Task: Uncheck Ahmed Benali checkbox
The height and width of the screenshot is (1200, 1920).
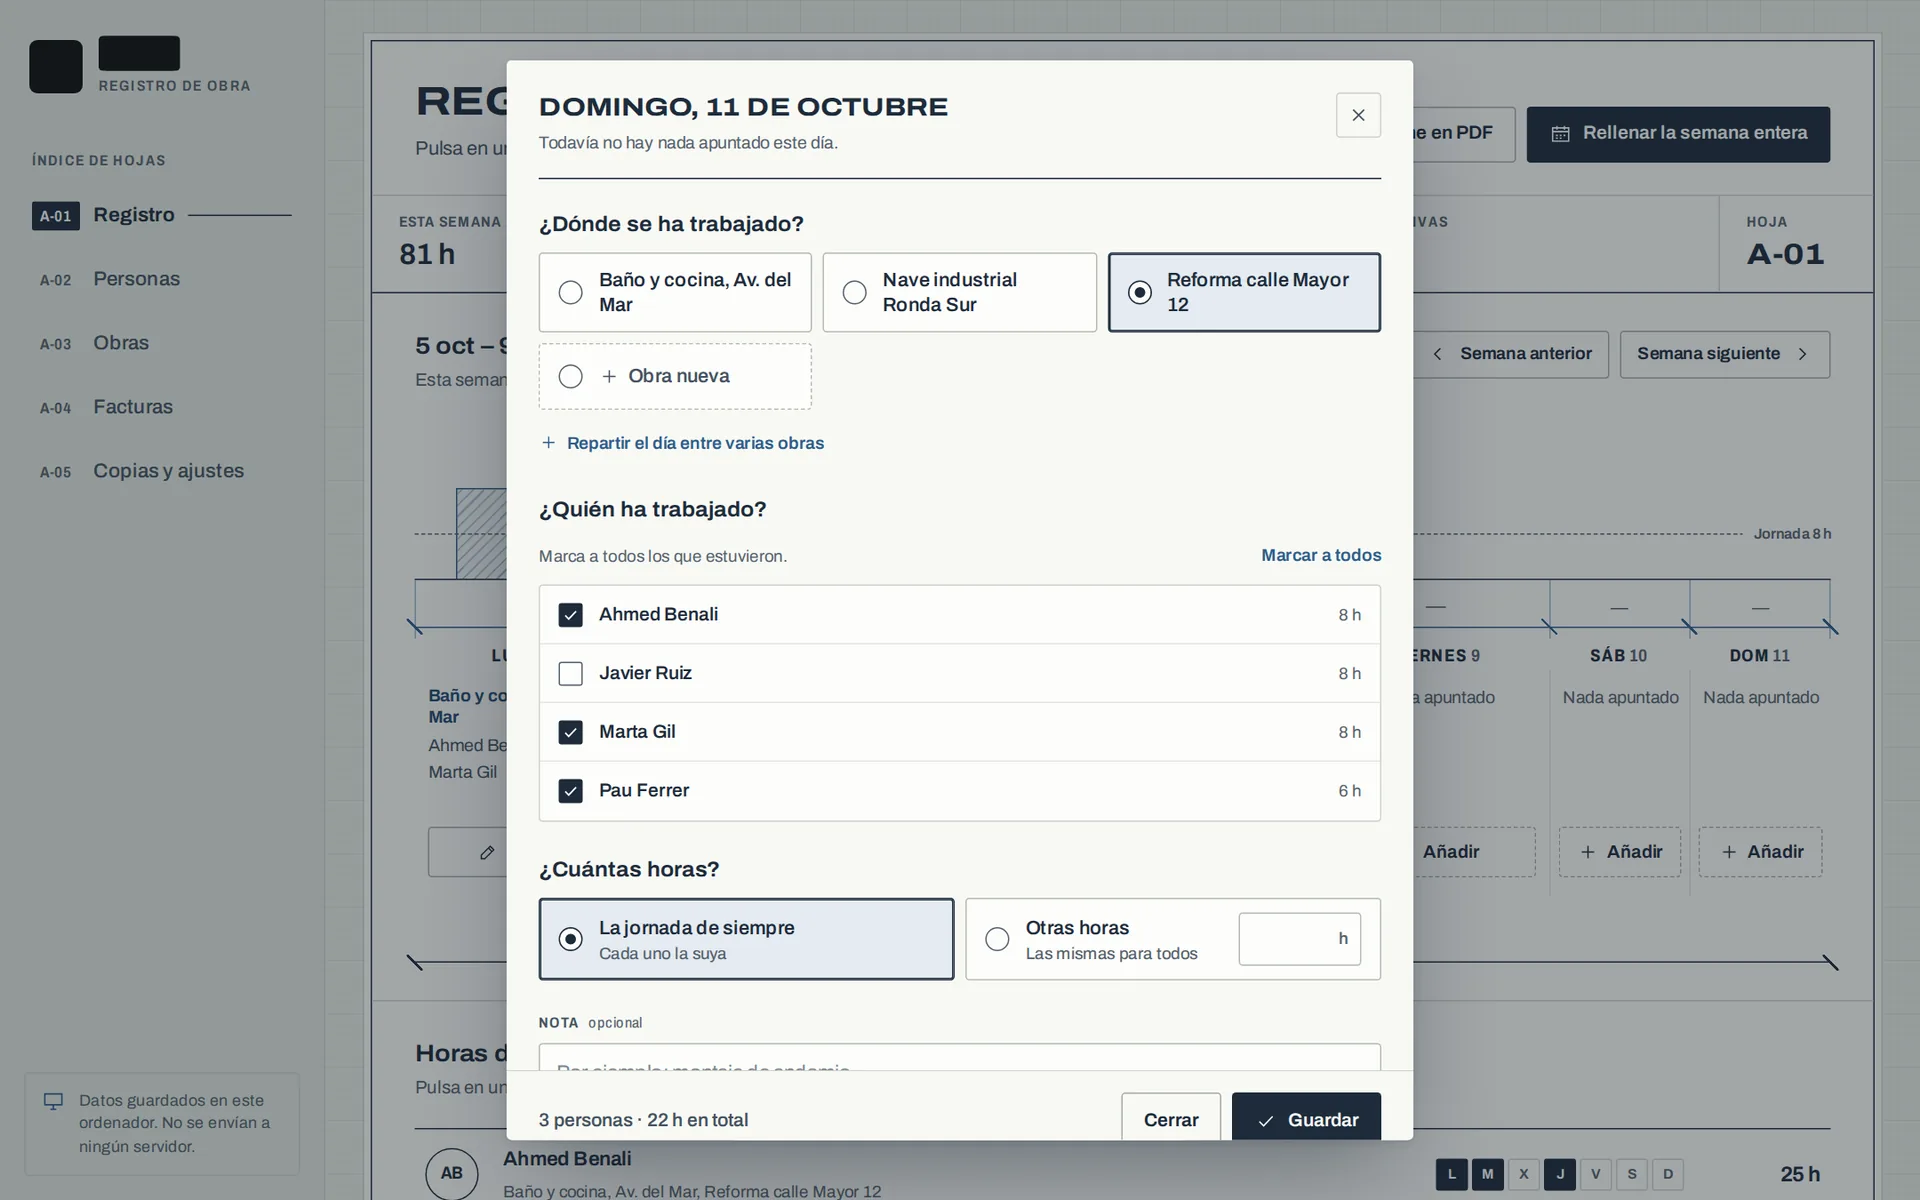Action: (x=570, y=615)
